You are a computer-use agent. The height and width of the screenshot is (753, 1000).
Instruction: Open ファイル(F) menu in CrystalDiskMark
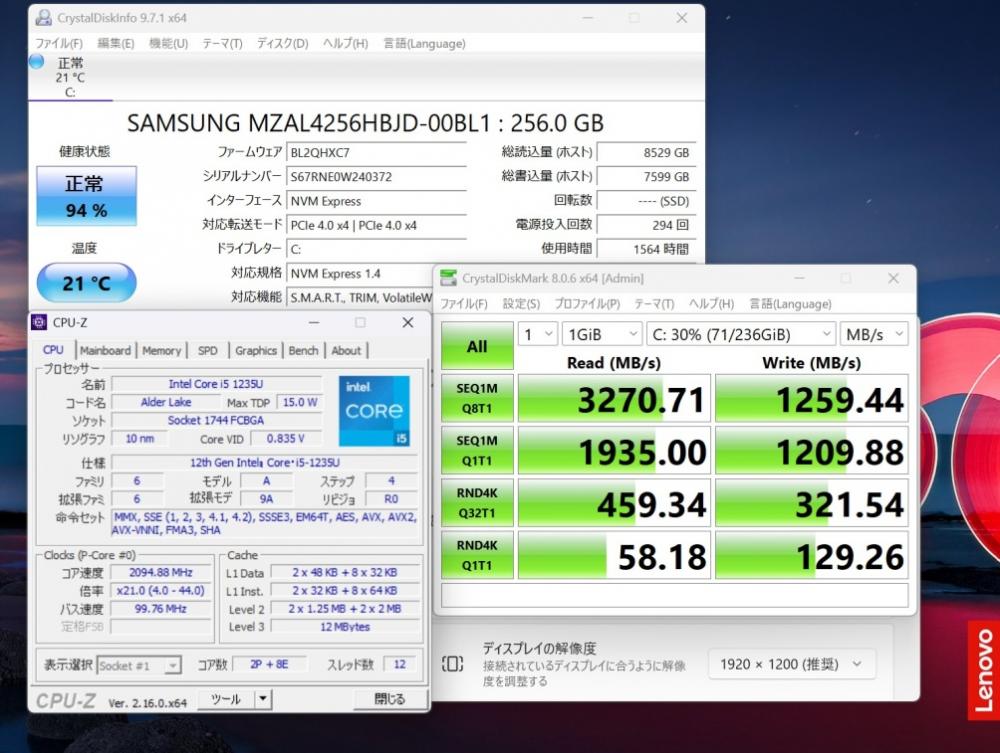[464, 303]
